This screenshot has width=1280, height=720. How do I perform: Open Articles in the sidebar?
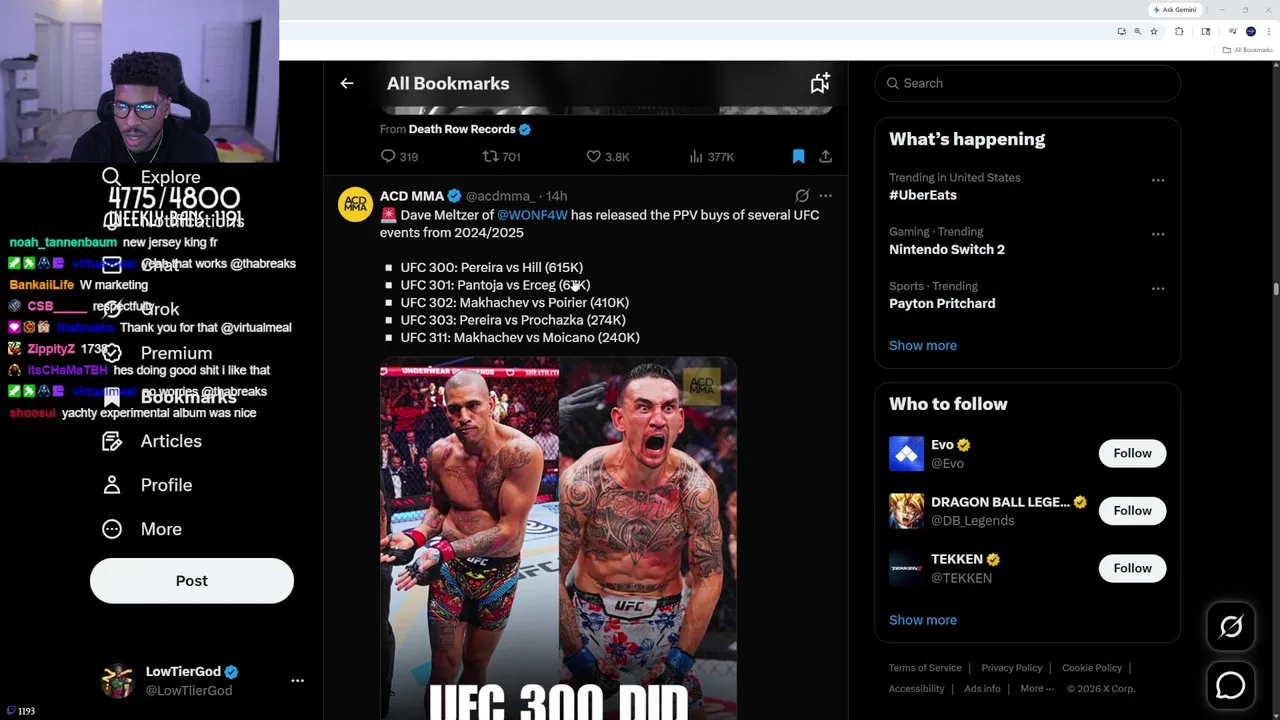tap(152, 441)
